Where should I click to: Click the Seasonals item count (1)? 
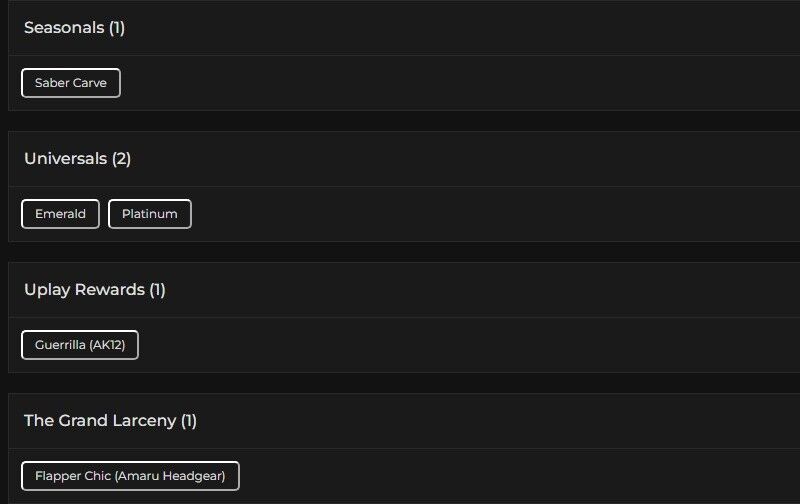(117, 28)
